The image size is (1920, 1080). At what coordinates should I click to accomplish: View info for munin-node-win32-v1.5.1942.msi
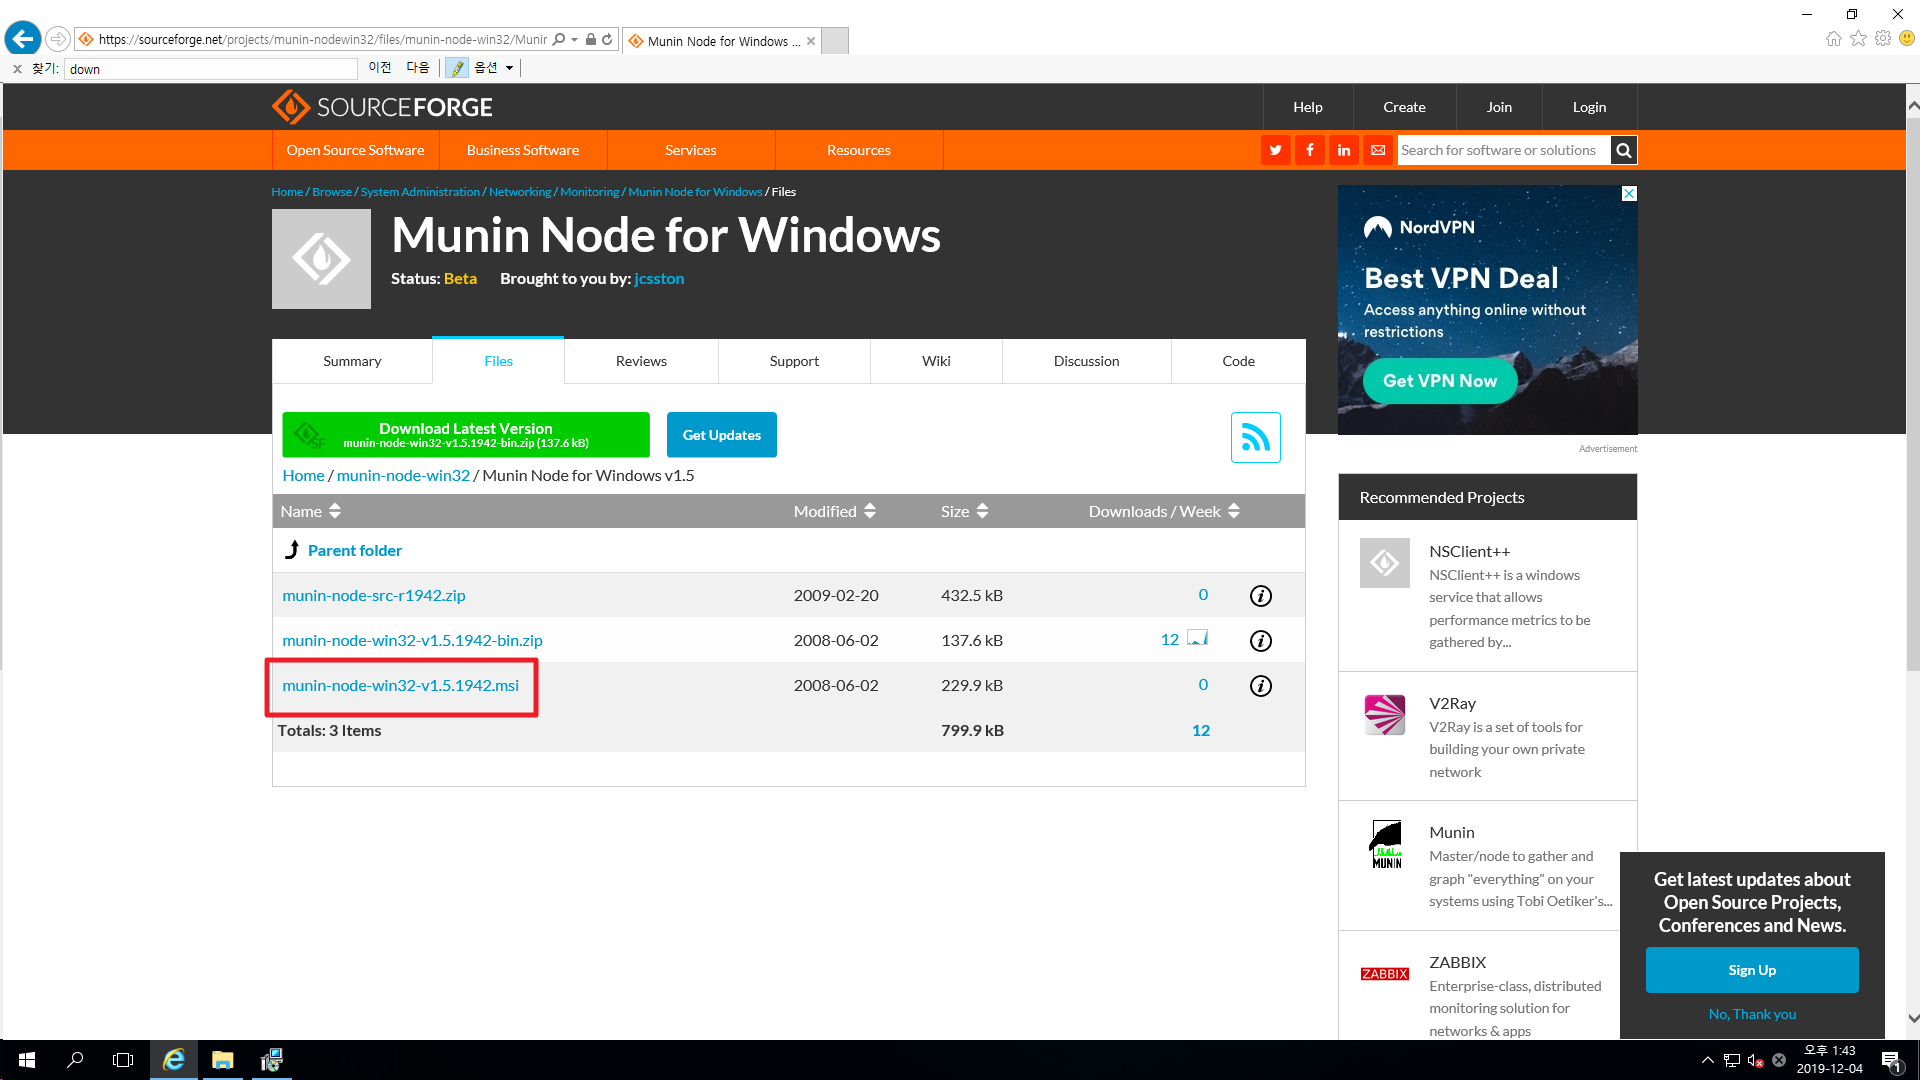1261,686
